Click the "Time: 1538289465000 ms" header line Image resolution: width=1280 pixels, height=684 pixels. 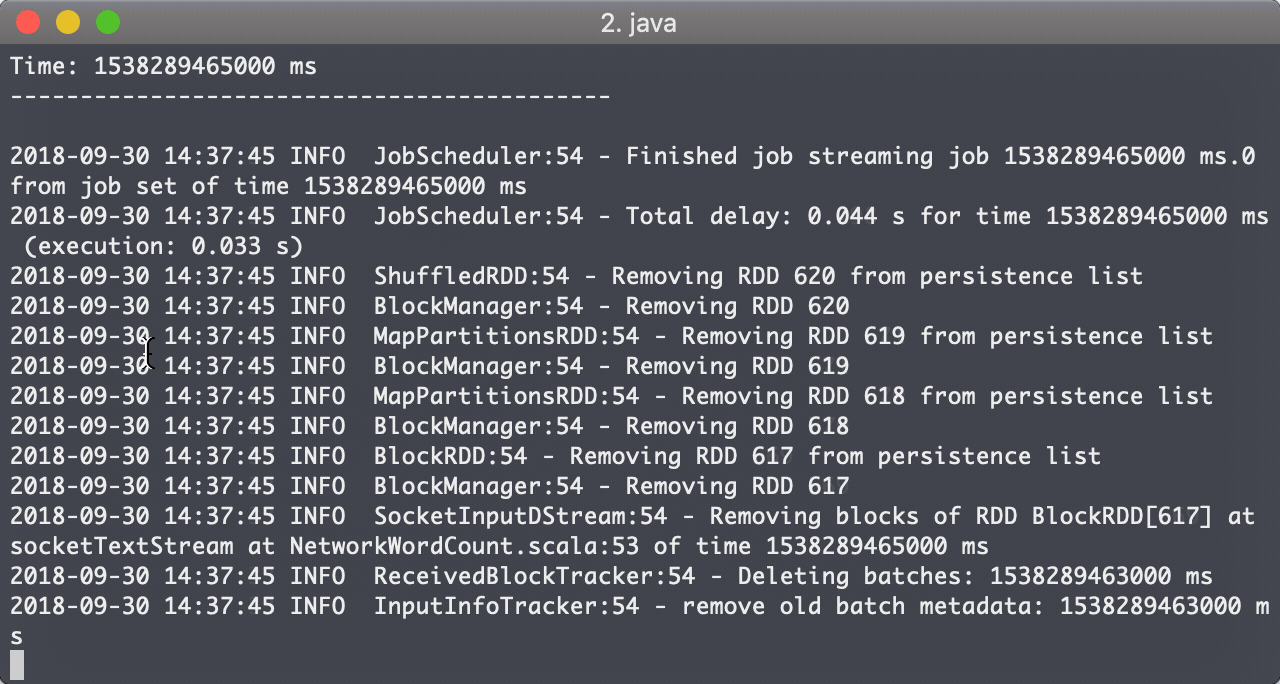coord(164,67)
